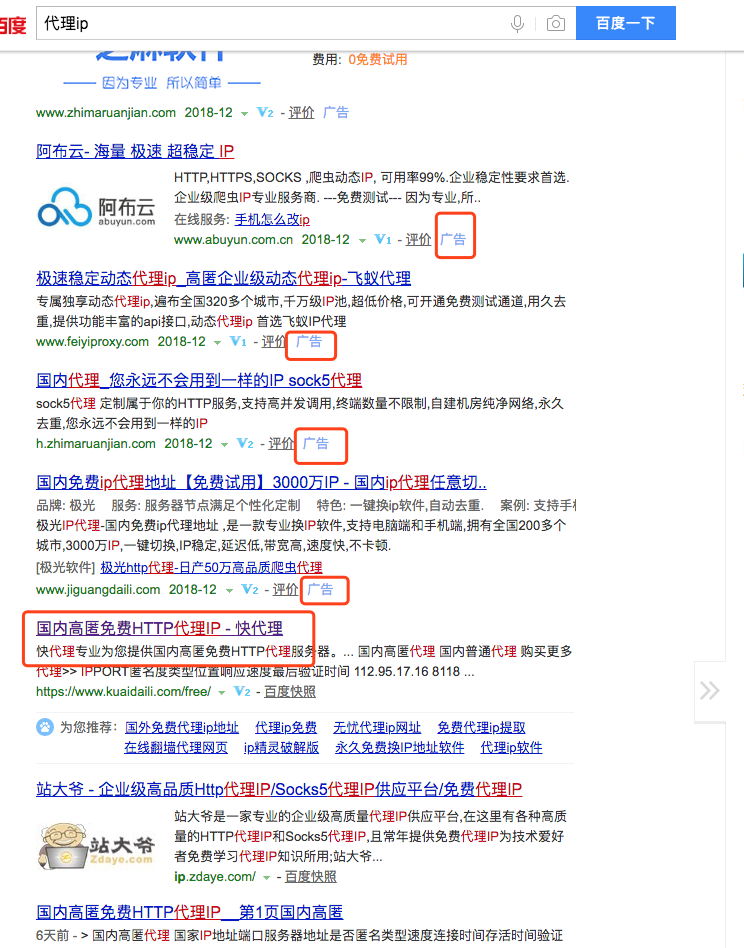Open 站大爷 企业级高品质 result title
The width and height of the screenshot is (744, 948).
pos(279,789)
